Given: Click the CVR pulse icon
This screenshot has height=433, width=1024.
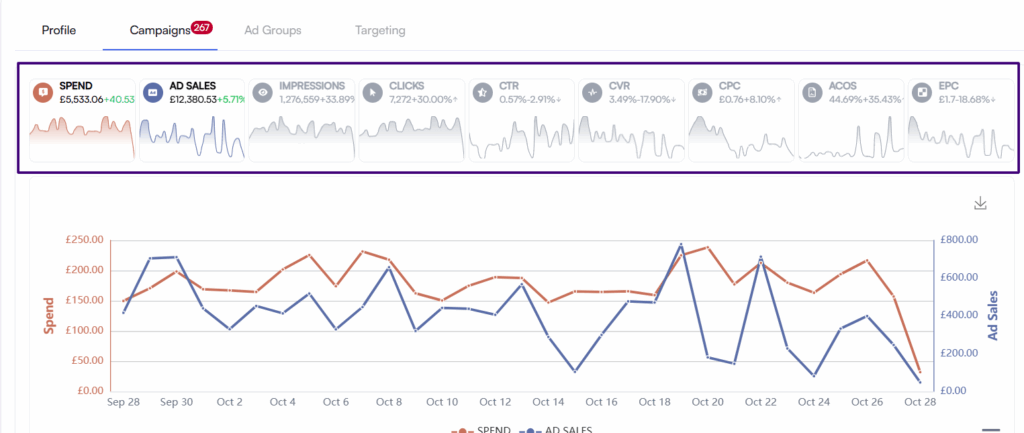Looking at the screenshot, I should 592,92.
